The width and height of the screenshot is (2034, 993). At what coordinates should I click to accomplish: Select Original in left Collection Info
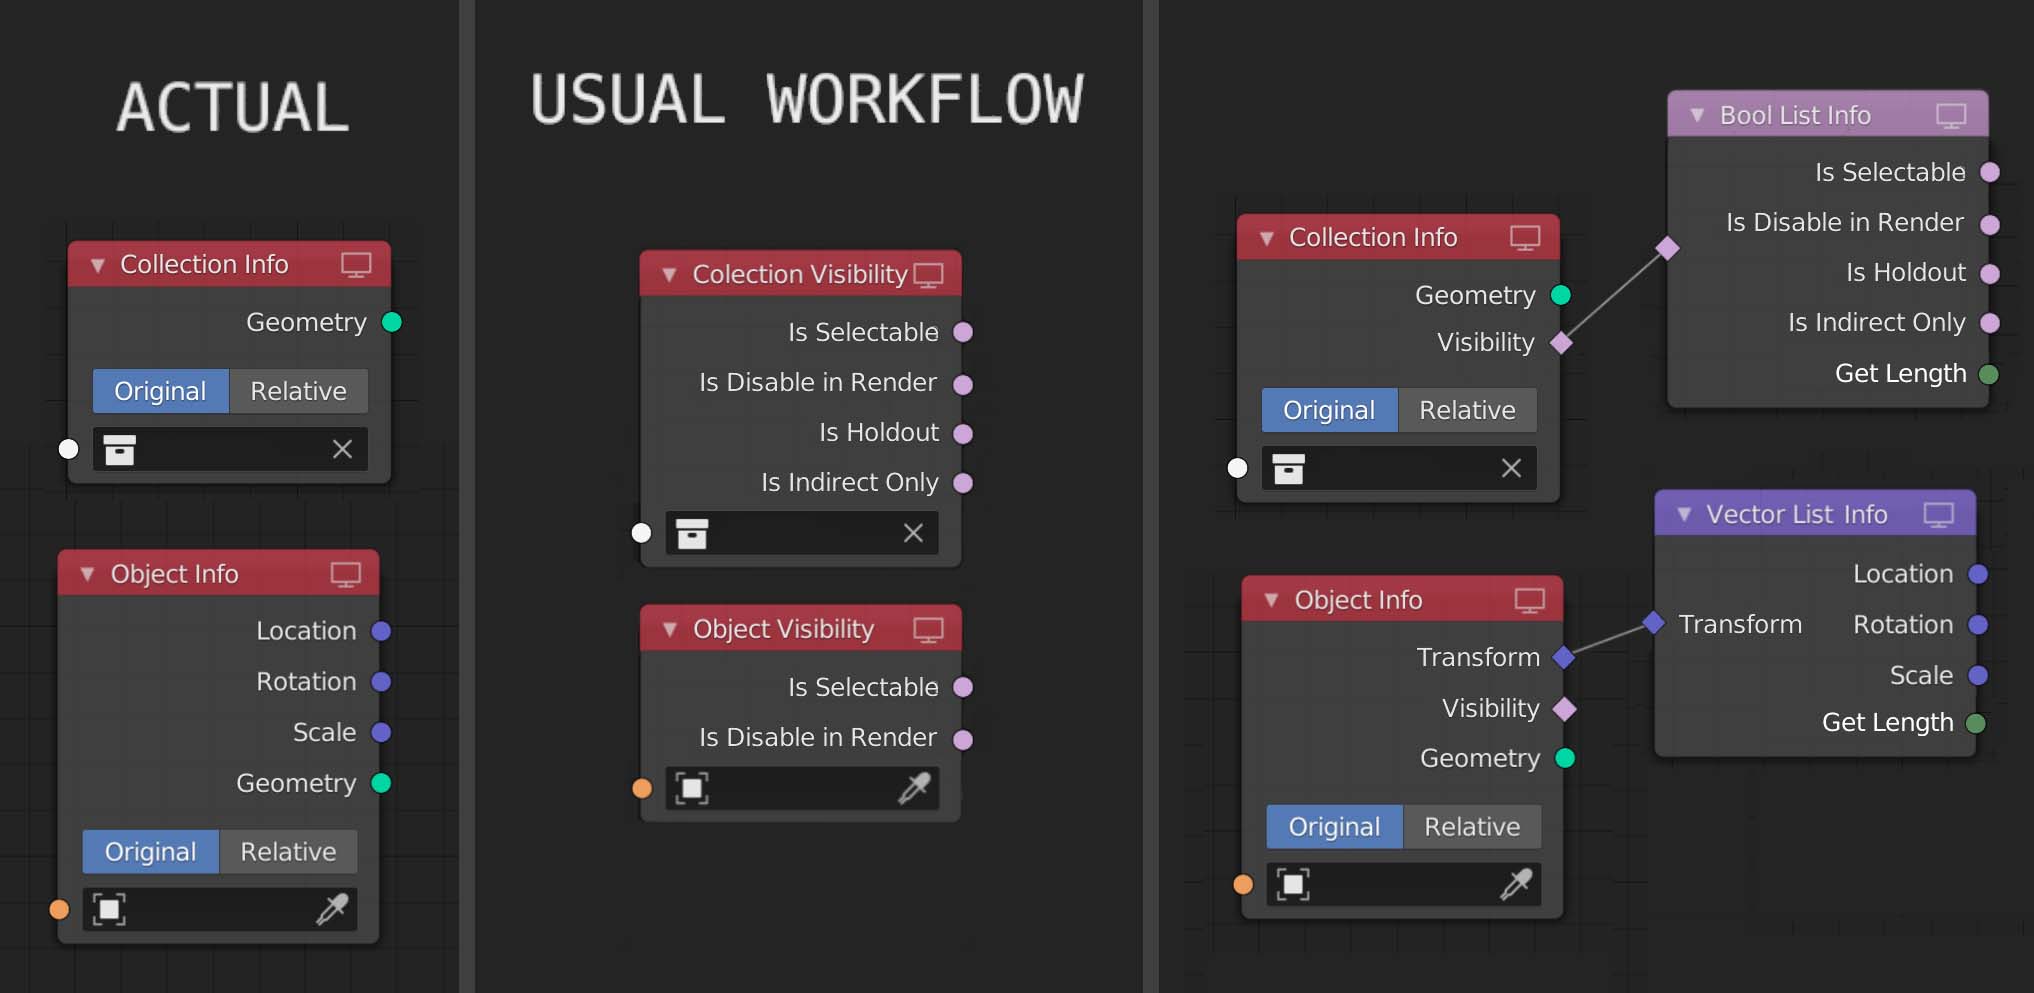(x=161, y=391)
